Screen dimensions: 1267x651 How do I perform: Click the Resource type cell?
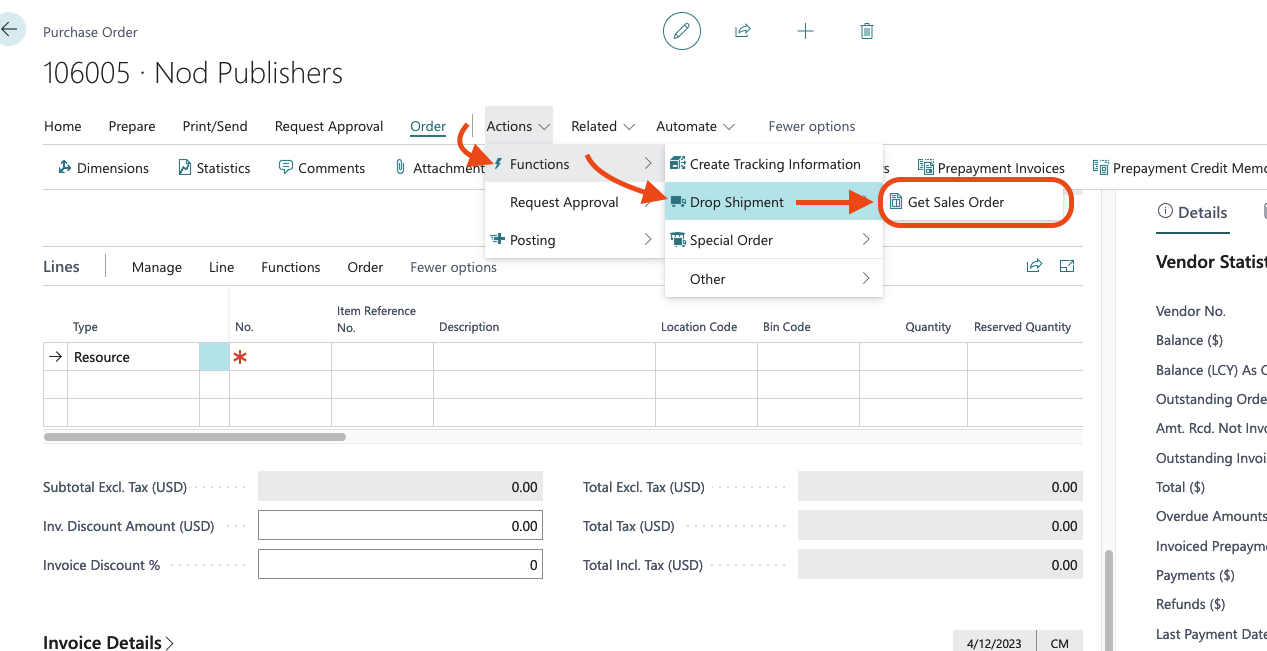[134, 357]
